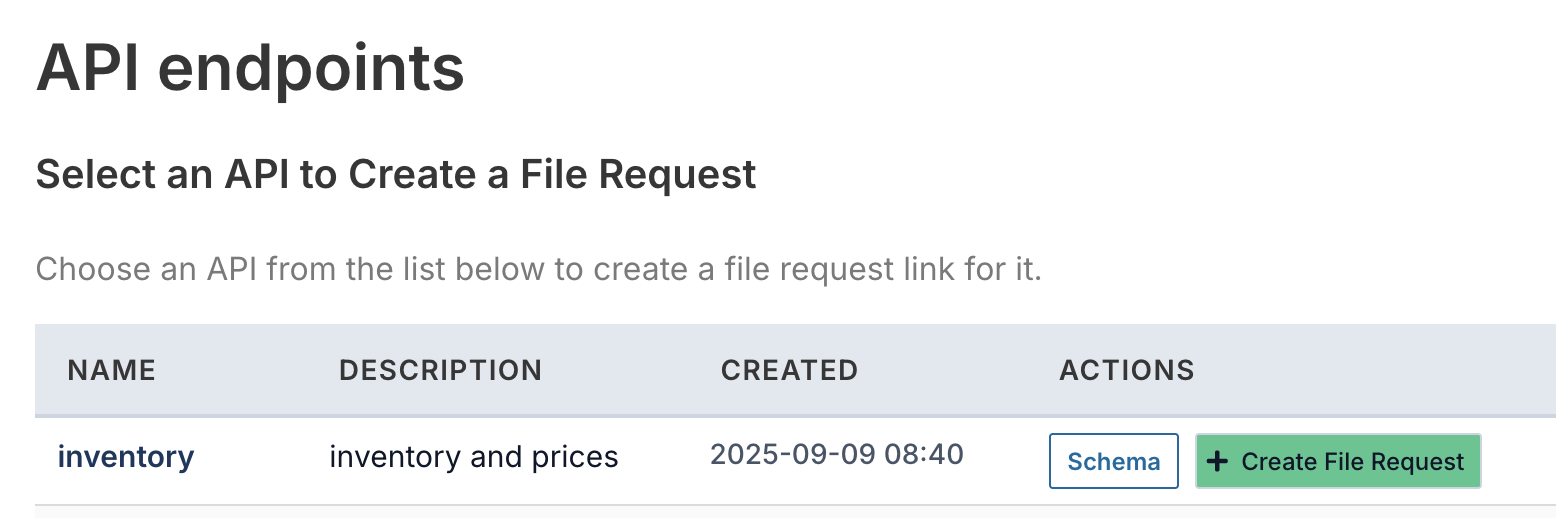Click the 'Choose an API from the list' instruction text
Viewport: 1556px width, 518px height.
538,269
